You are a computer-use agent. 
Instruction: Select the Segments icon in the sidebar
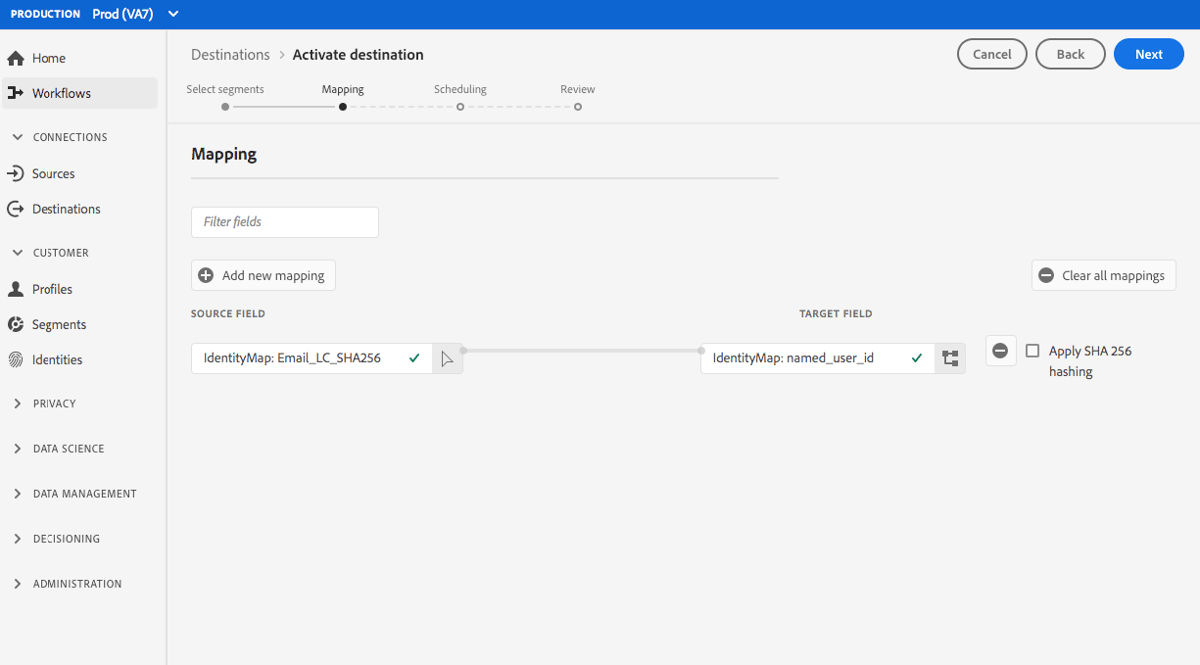(14, 324)
